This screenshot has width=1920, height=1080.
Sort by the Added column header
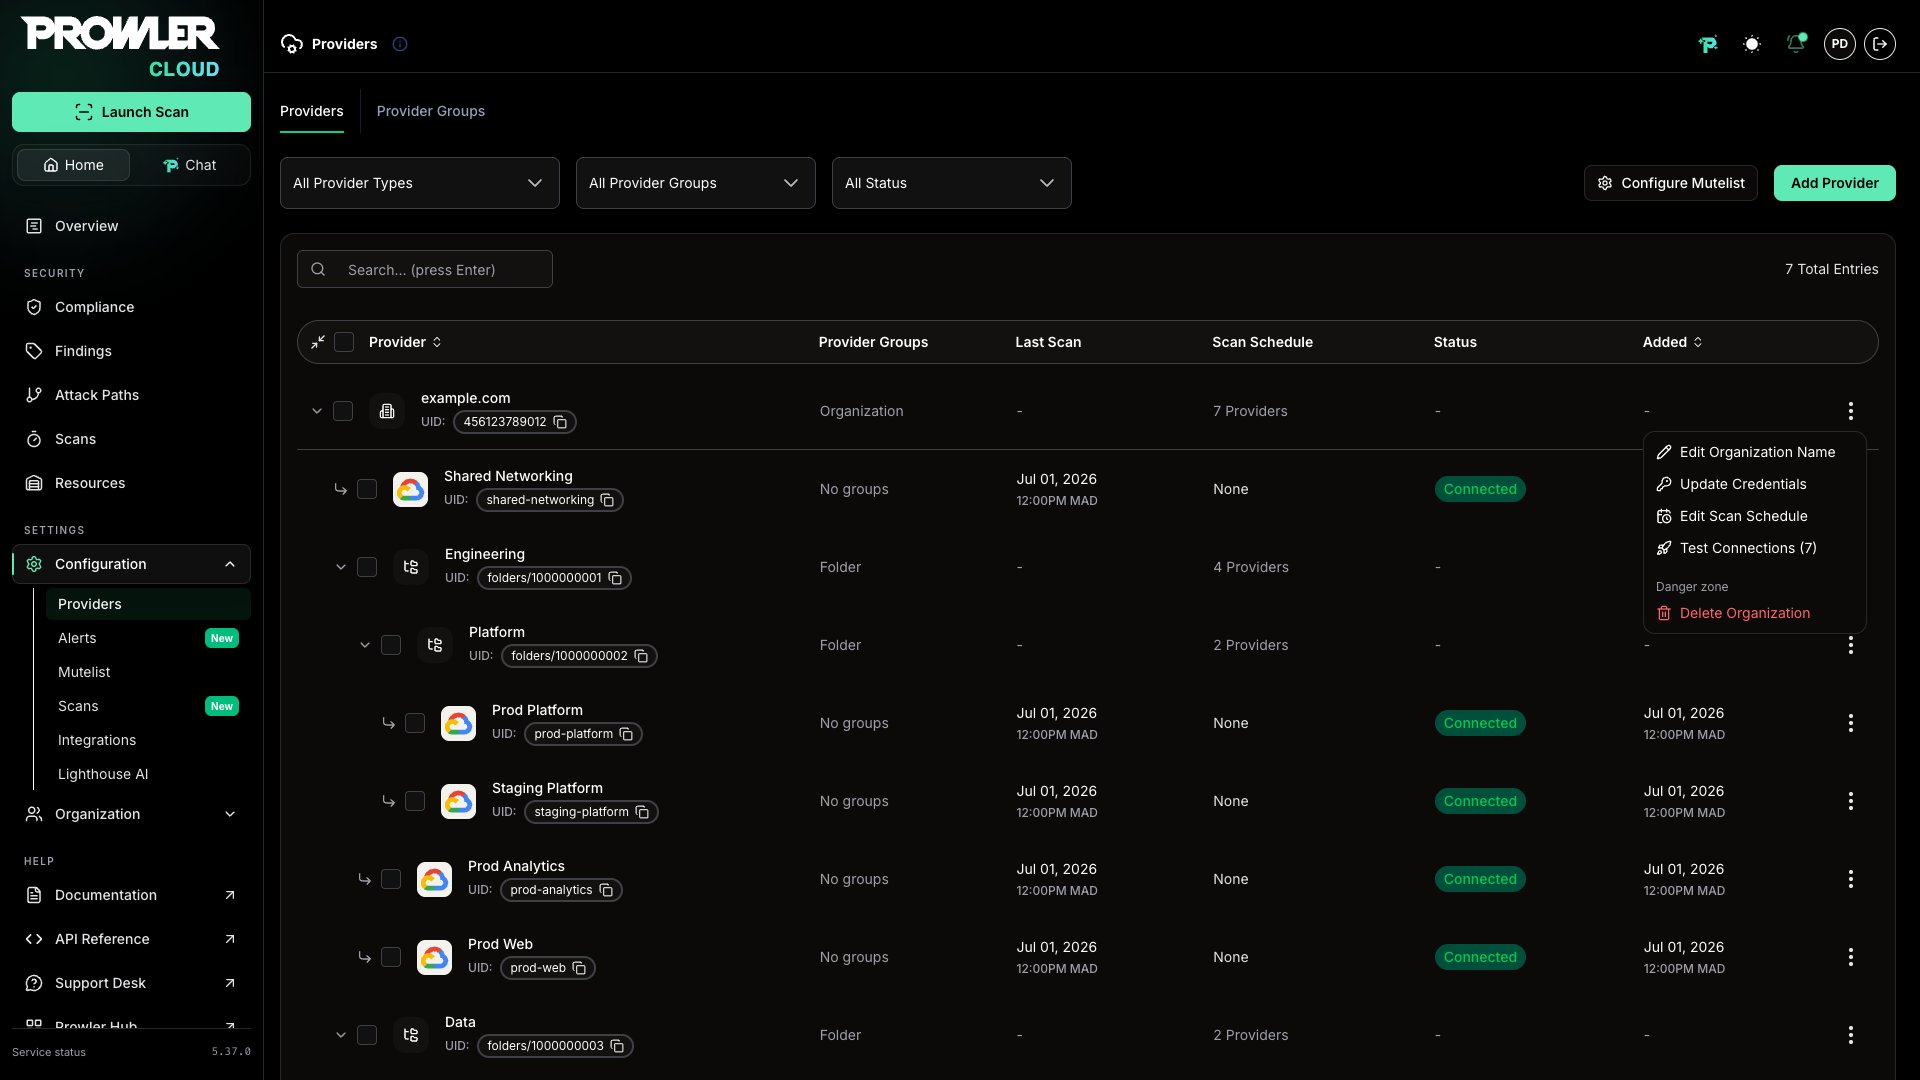[x=1672, y=342]
